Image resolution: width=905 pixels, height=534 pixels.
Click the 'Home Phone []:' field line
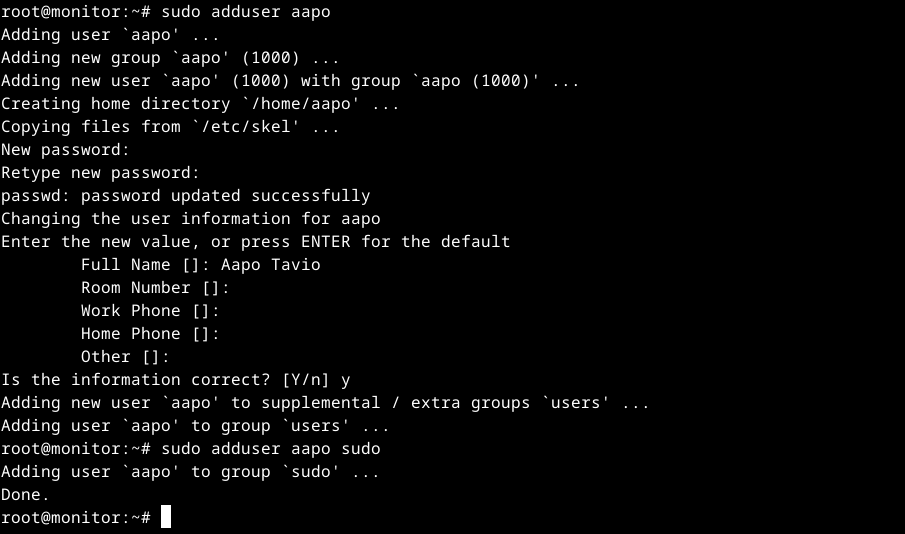click(x=150, y=334)
